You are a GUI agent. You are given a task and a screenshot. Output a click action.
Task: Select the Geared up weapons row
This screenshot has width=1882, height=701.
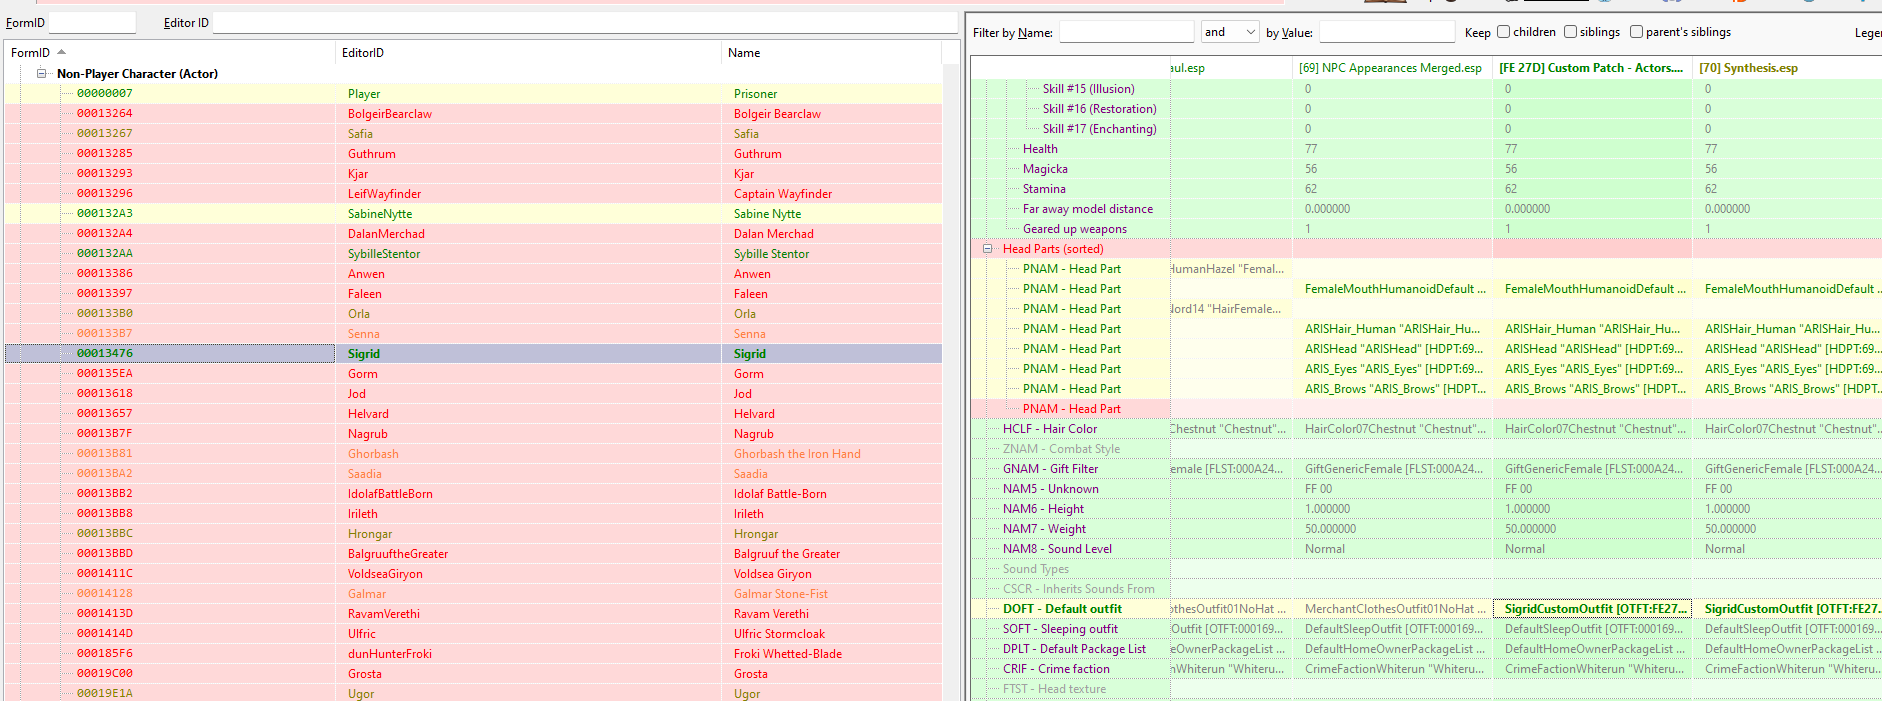1426,228
